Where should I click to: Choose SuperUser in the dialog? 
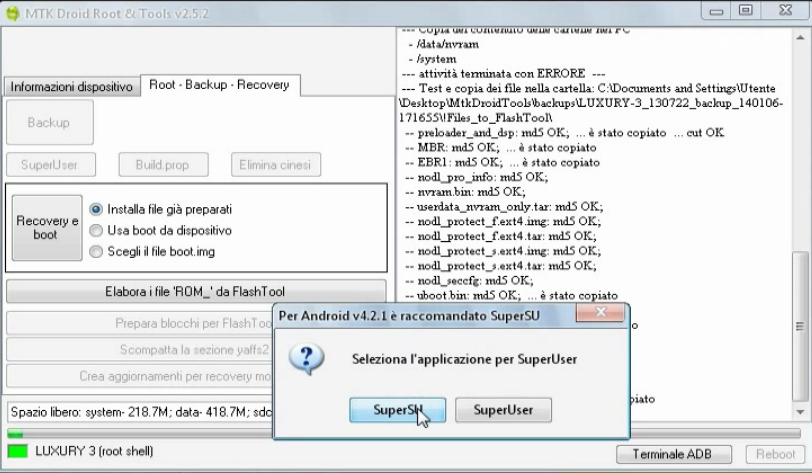[503, 410]
